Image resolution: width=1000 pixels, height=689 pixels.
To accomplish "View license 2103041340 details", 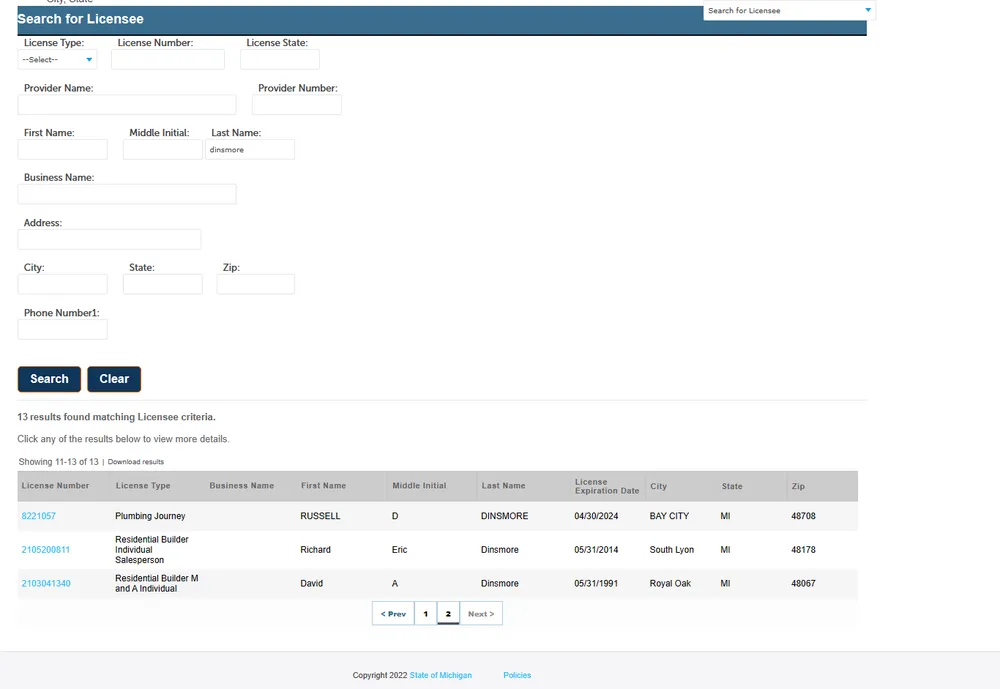I will (x=46, y=584).
